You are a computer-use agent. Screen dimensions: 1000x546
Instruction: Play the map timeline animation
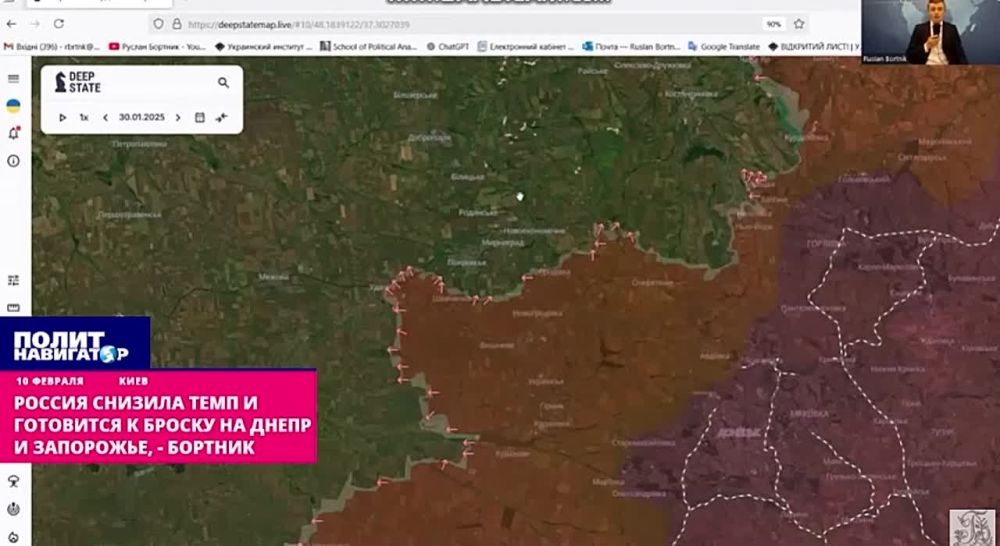click(x=62, y=117)
